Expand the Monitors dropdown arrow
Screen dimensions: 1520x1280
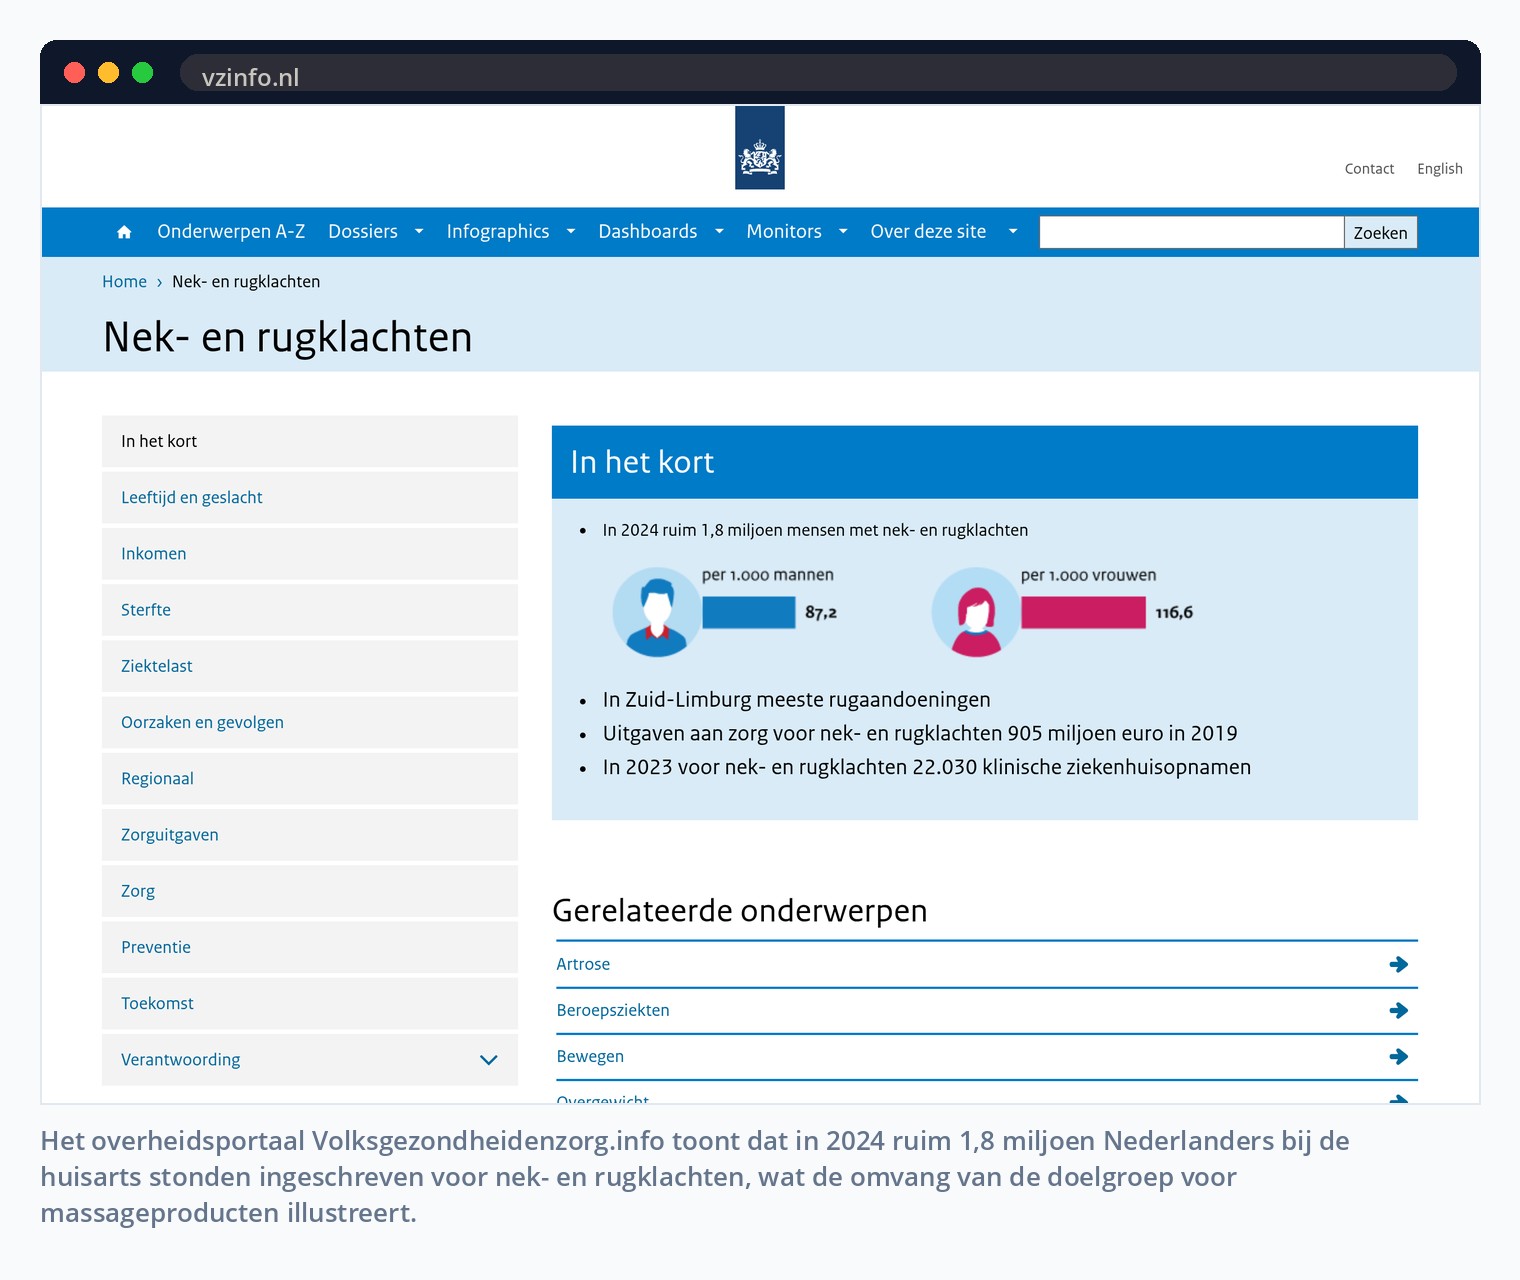pyautogui.click(x=843, y=232)
